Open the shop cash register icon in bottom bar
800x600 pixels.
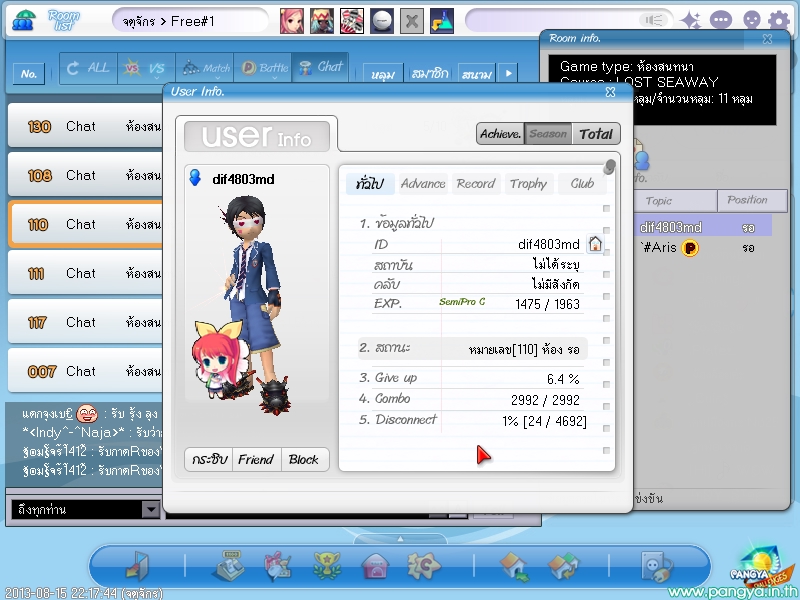(228, 565)
